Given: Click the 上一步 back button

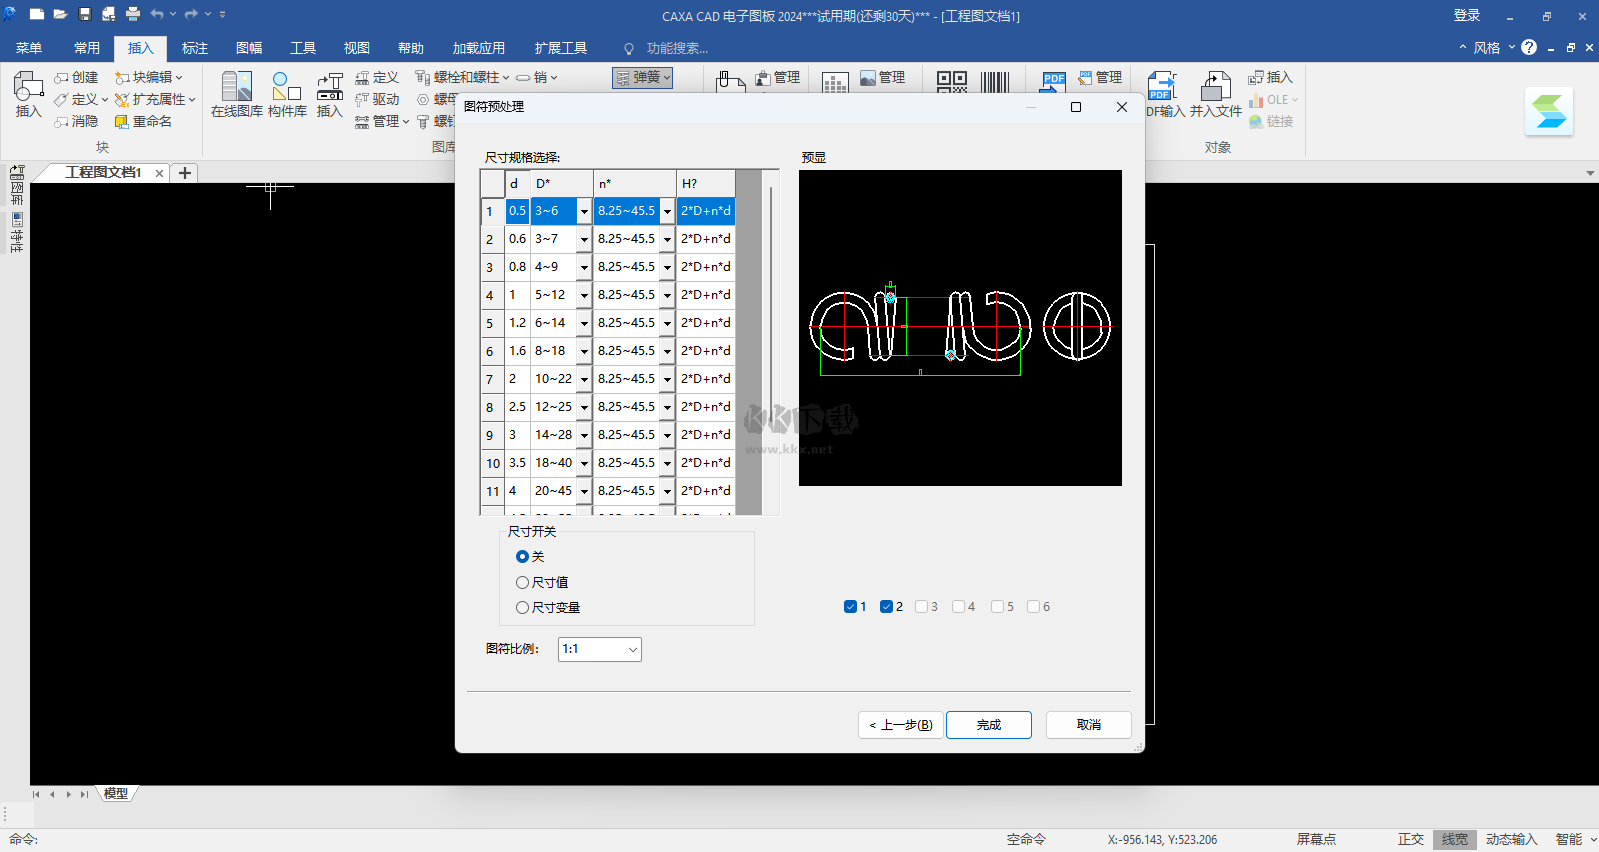Looking at the screenshot, I should [900, 725].
